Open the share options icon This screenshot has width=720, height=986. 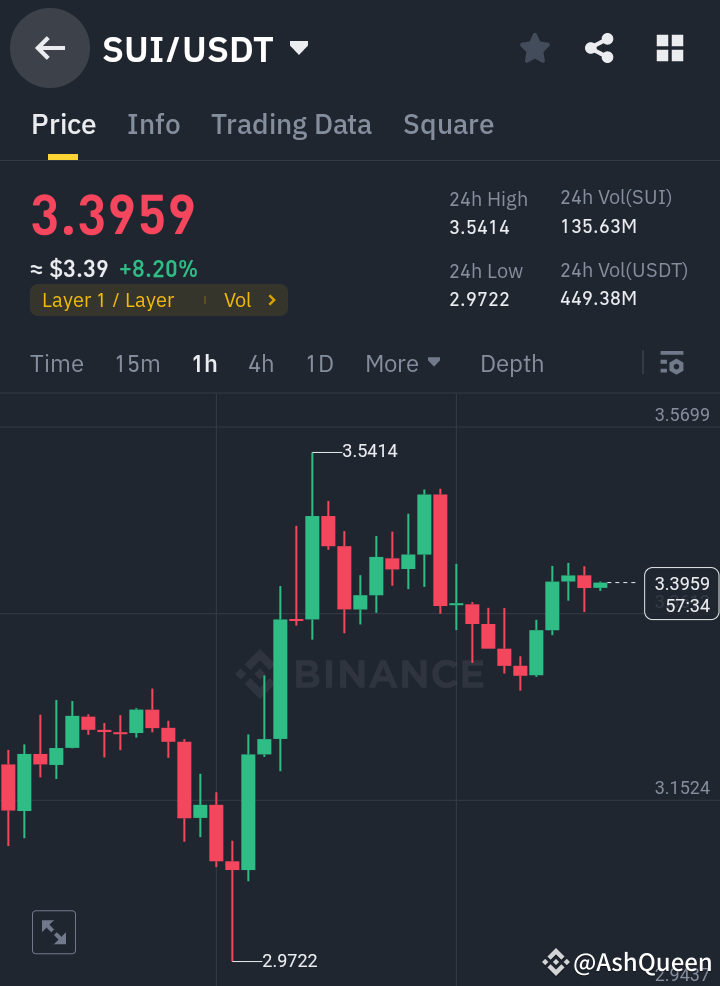[599, 48]
